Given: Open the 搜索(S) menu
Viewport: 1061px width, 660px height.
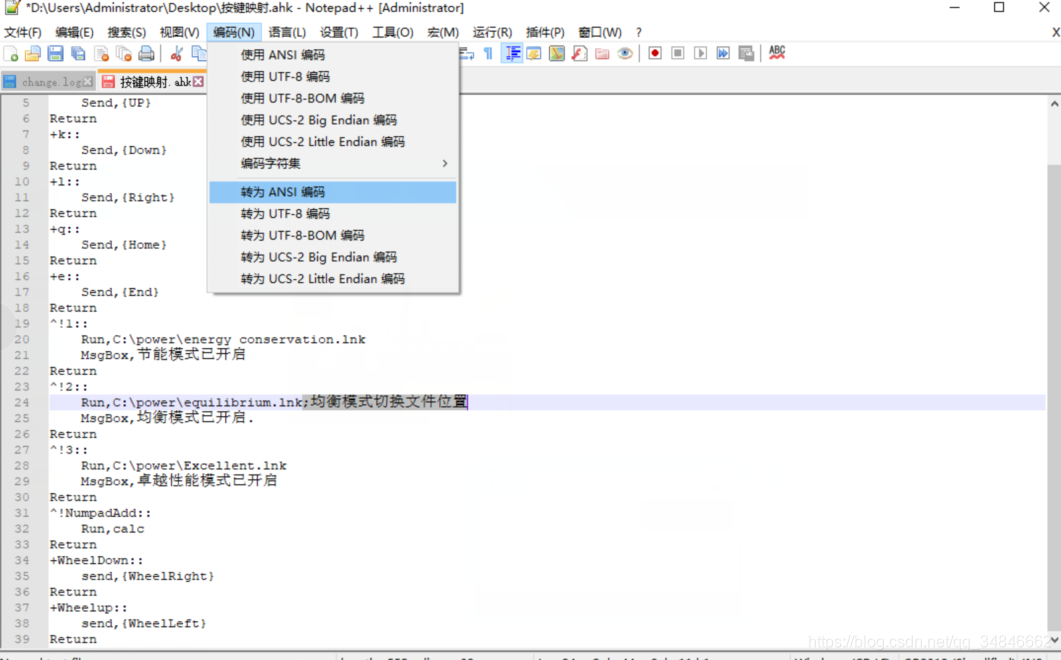Looking at the screenshot, I should pyautogui.click(x=126, y=32).
